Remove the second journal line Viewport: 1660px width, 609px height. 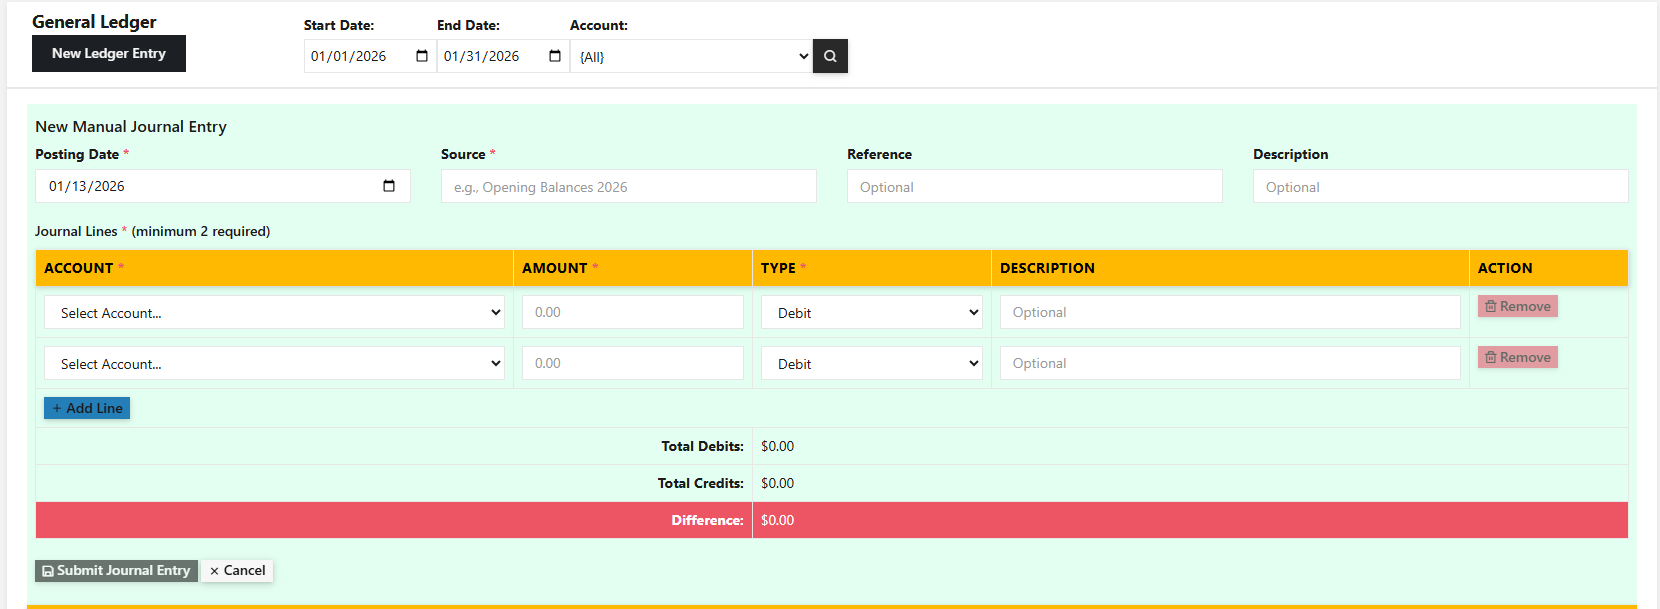click(1517, 357)
